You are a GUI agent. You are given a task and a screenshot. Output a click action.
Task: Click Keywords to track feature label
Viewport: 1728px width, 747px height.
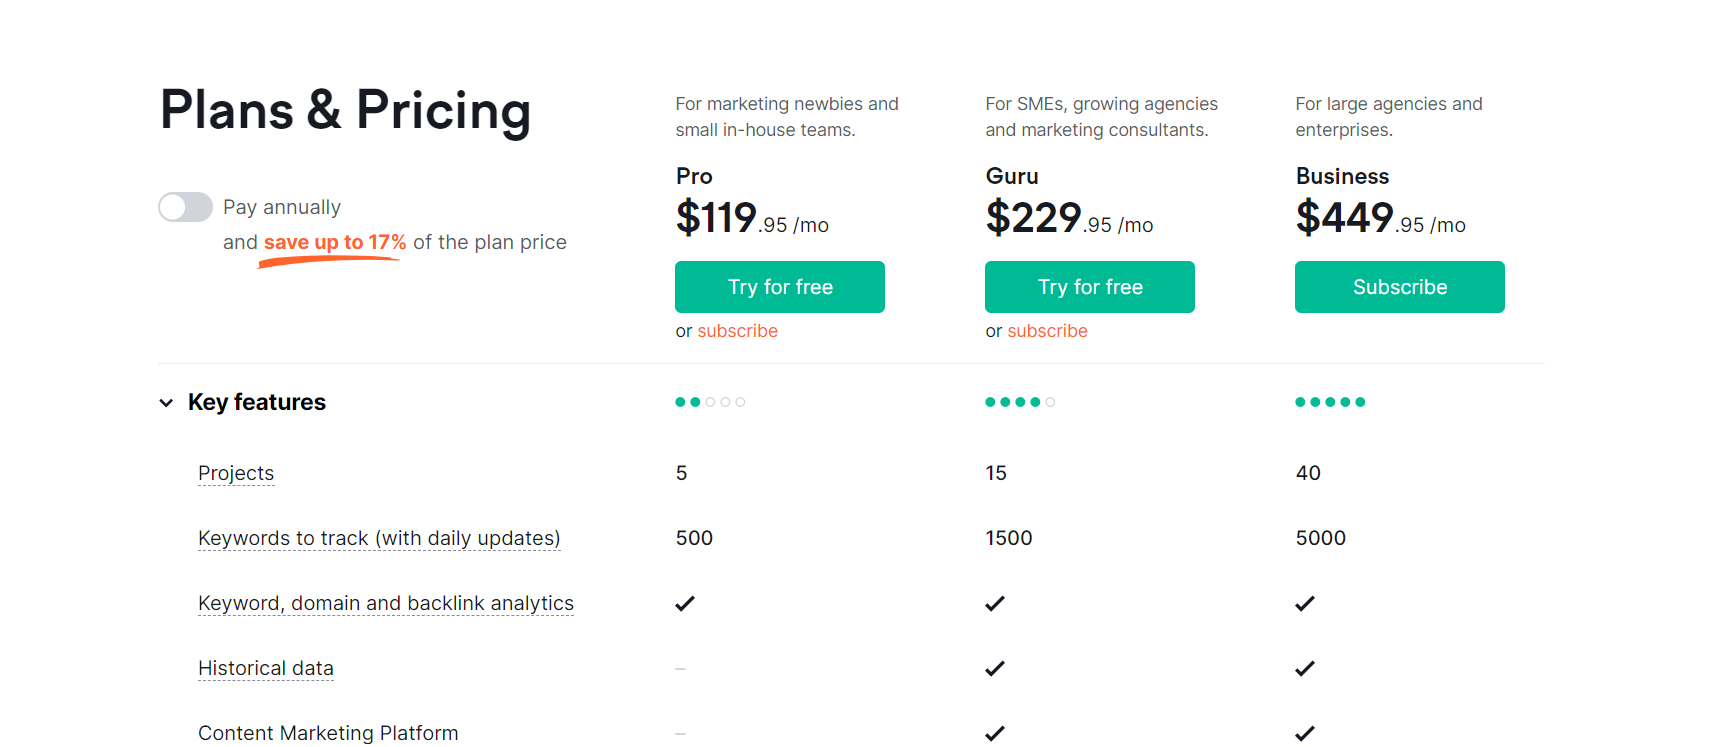tap(379, 538)
